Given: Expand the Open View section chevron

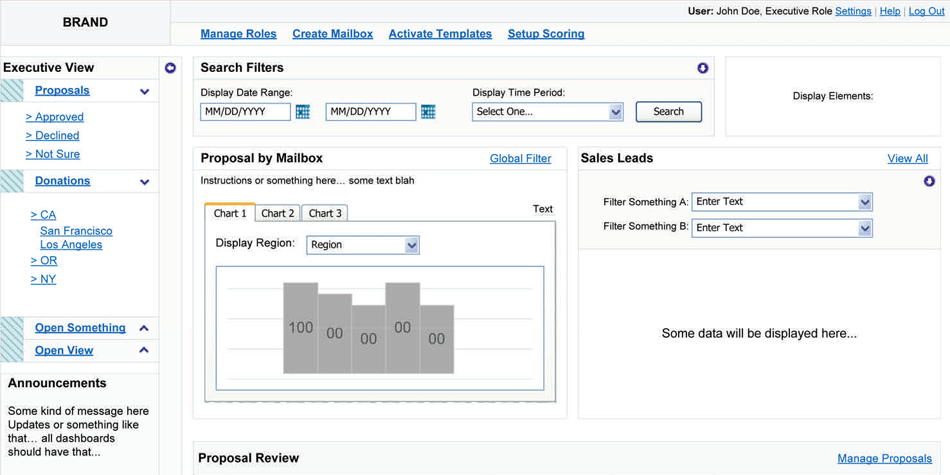Looking at the screenshot, I should (144, 351).
